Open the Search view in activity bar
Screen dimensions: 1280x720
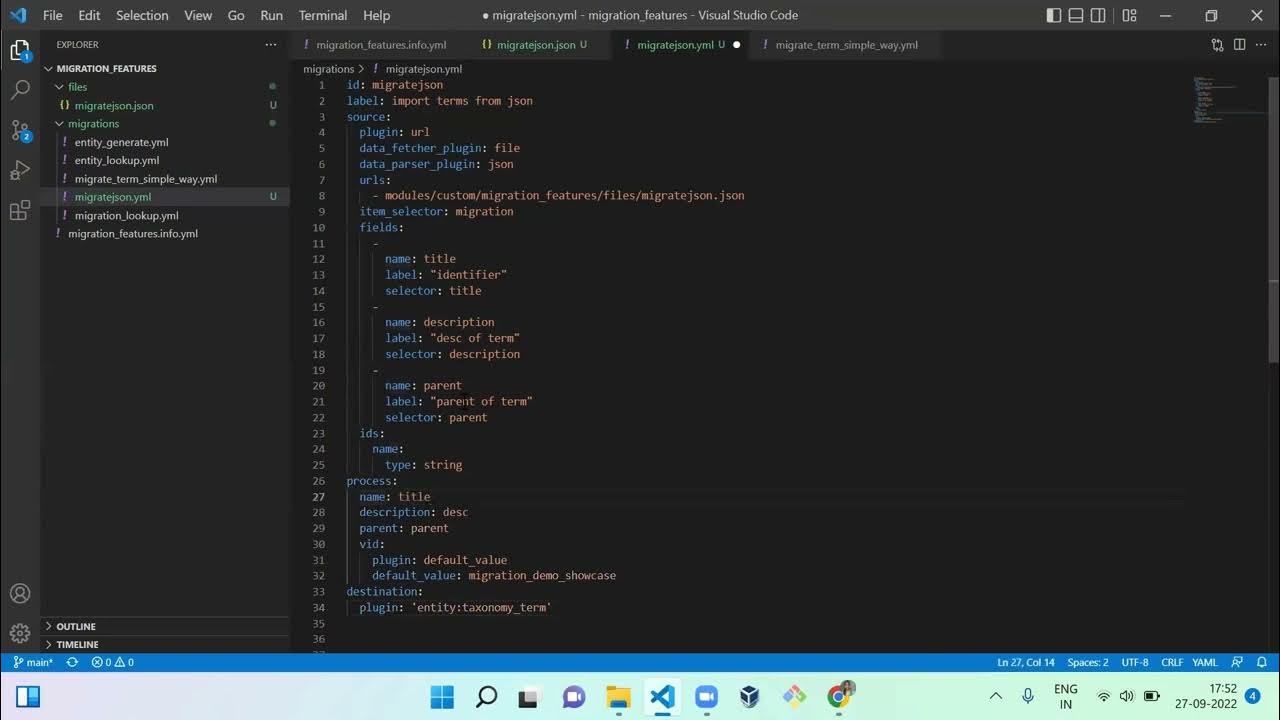[x=20, y=90]
